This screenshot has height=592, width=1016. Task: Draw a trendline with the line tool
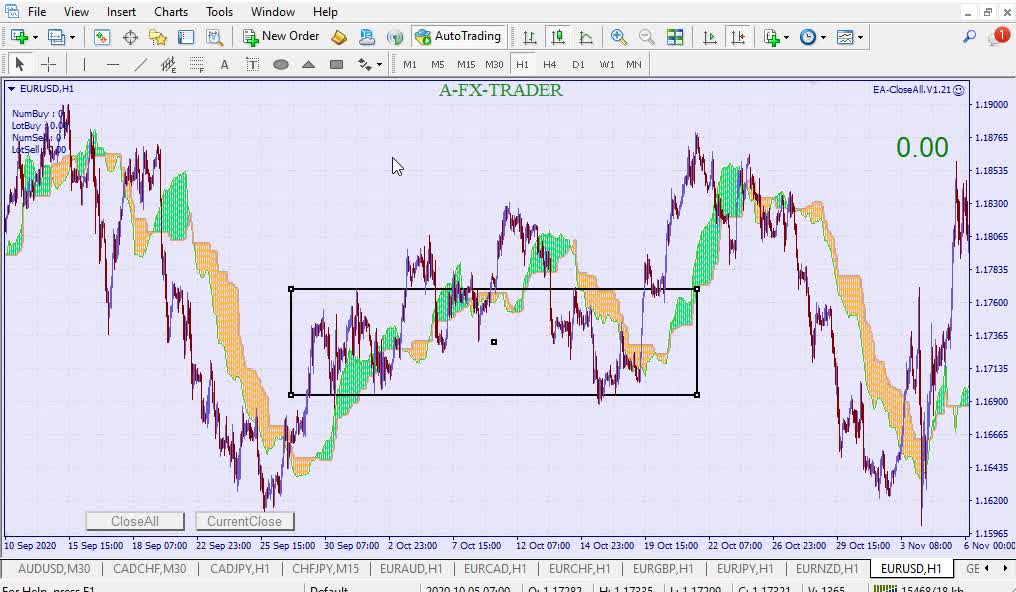click(x=141, y=65)
